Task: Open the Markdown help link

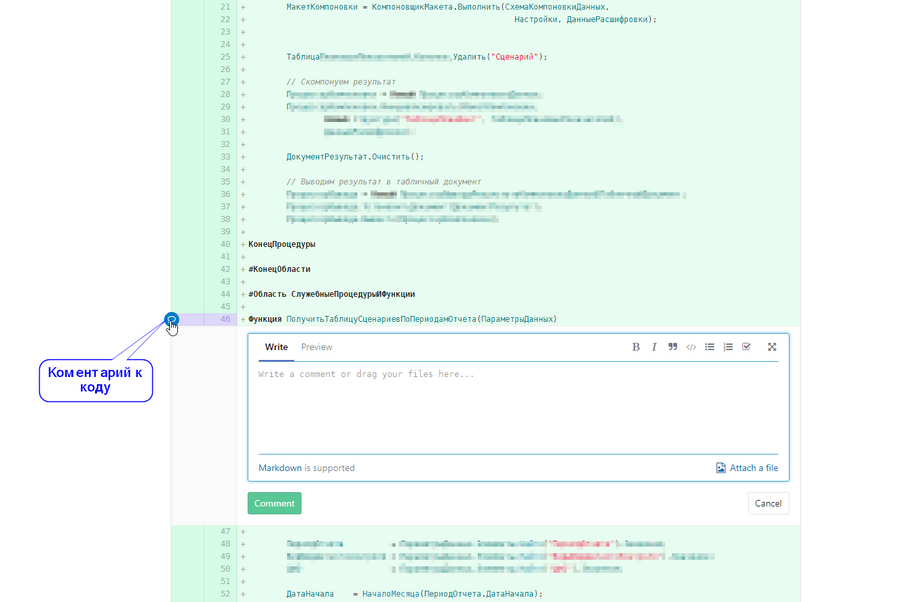Action: 280,468
